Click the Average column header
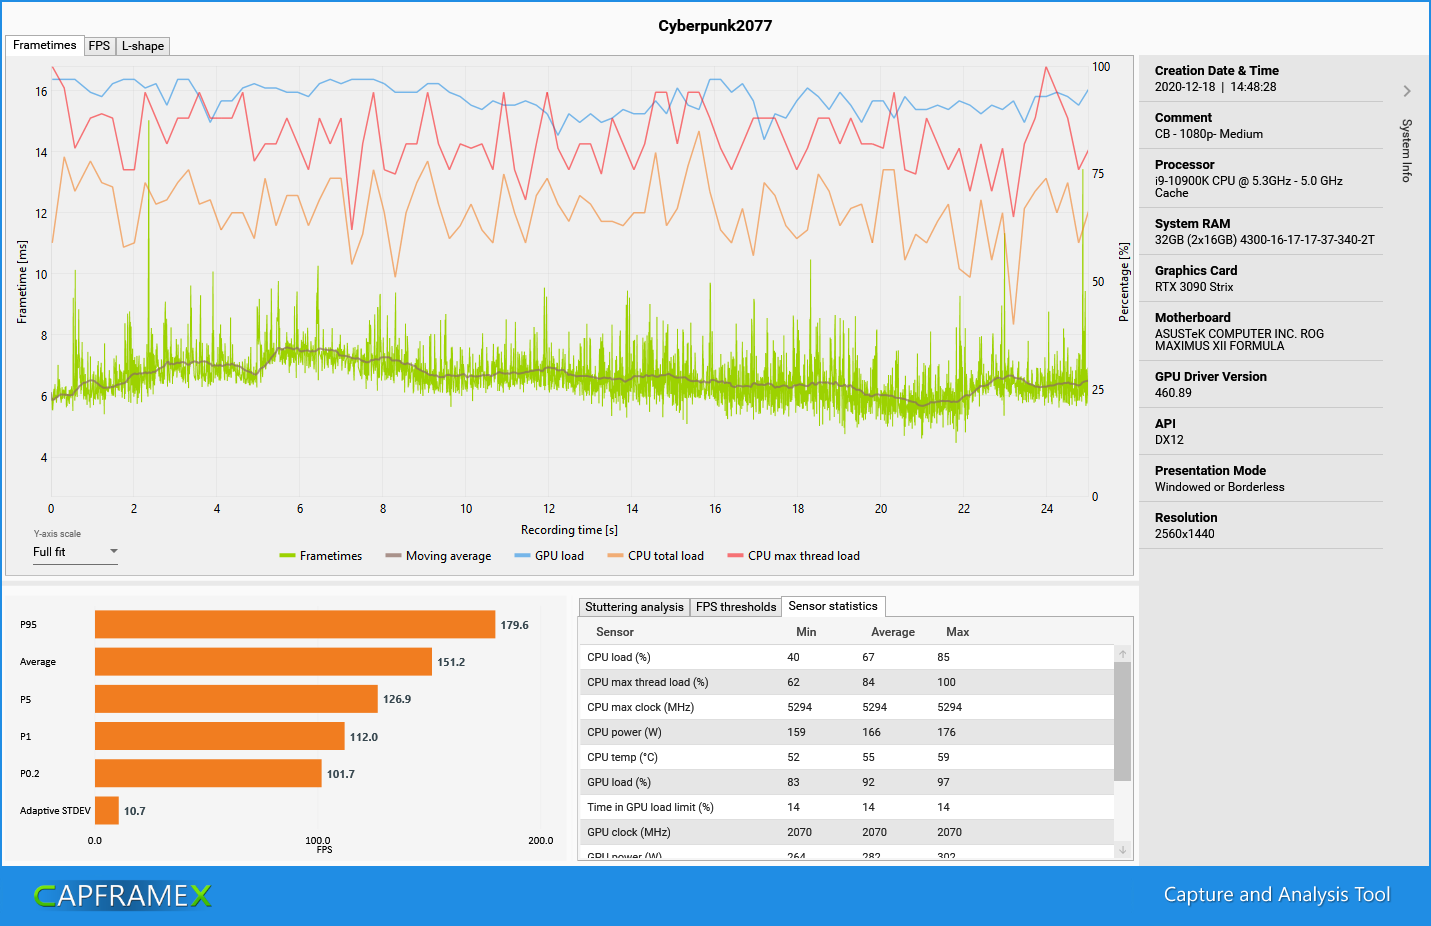The height and width of the screenshot is (926, 1431). click(x=893, y=632)
